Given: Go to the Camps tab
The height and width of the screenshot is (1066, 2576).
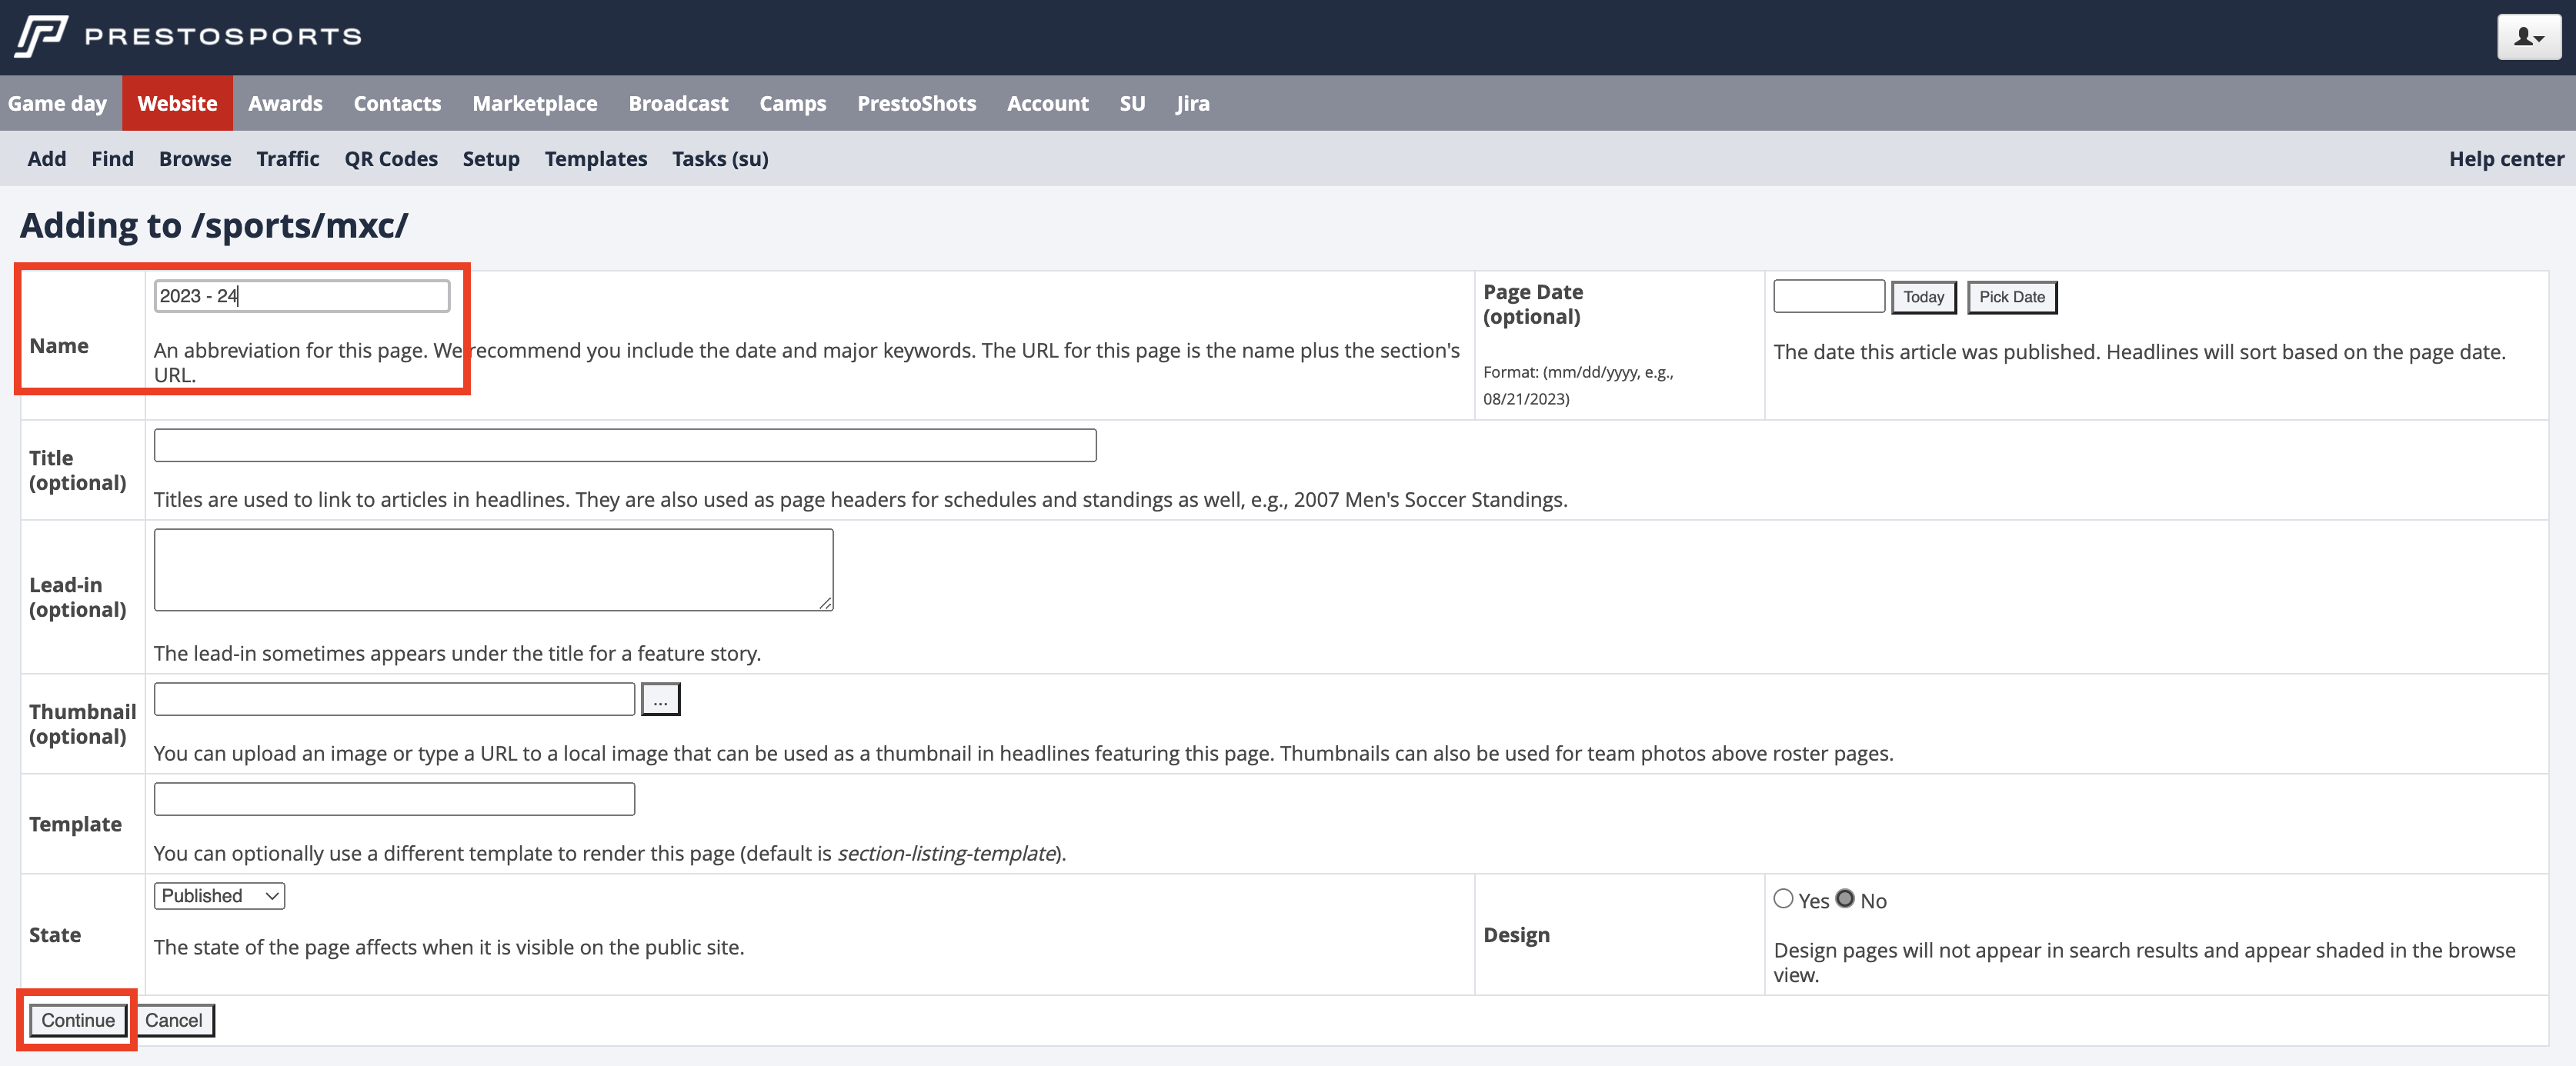Looking at the screenshot, I should pos(792,103).
